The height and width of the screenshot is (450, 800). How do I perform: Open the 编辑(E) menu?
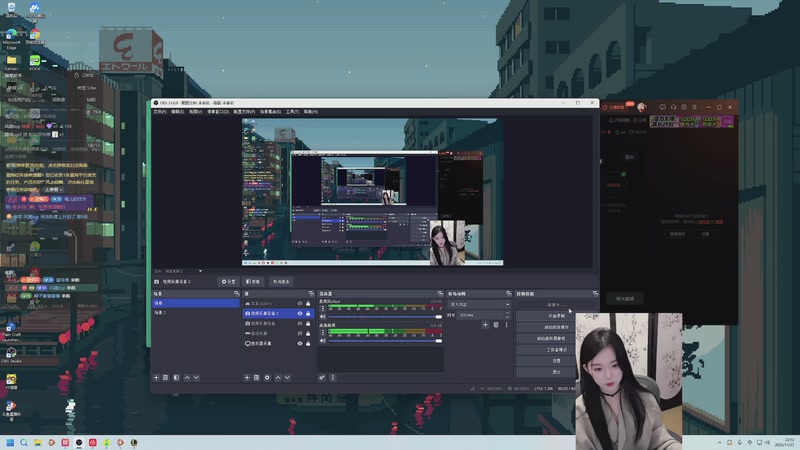pyautogui.click(x=177, y=112)
